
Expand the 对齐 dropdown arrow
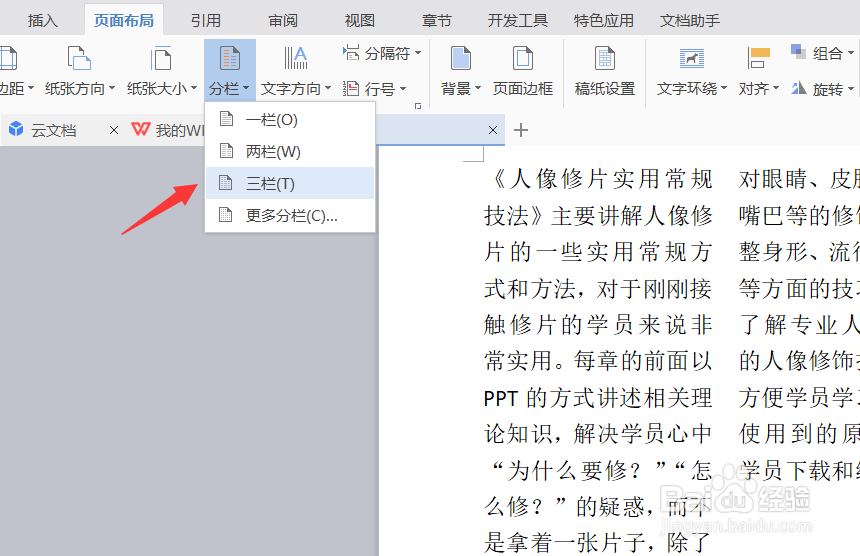[x=776, y=88]
